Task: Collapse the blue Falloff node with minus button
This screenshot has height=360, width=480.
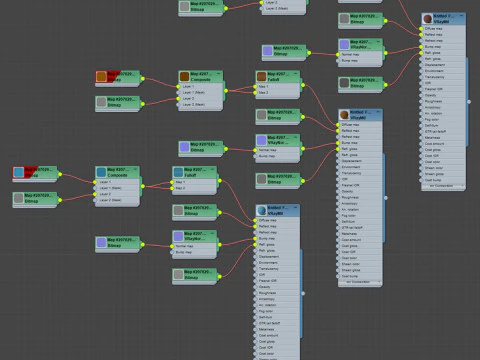Action: click(212, 169)
